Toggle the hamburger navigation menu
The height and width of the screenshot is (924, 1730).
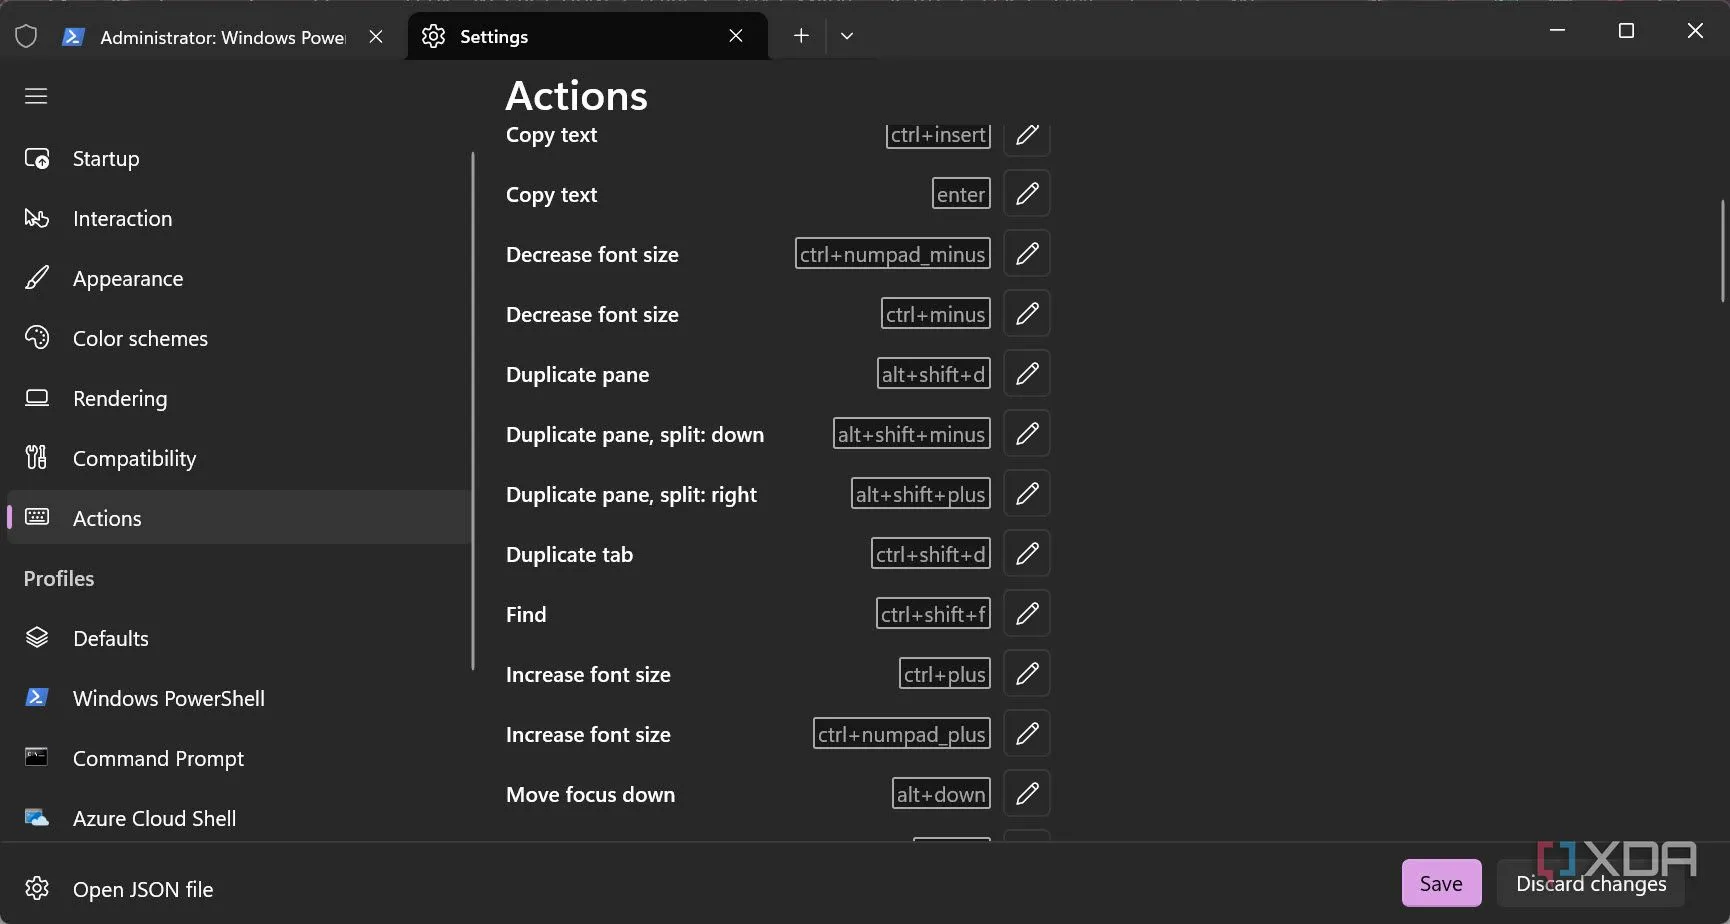point(36,96)
